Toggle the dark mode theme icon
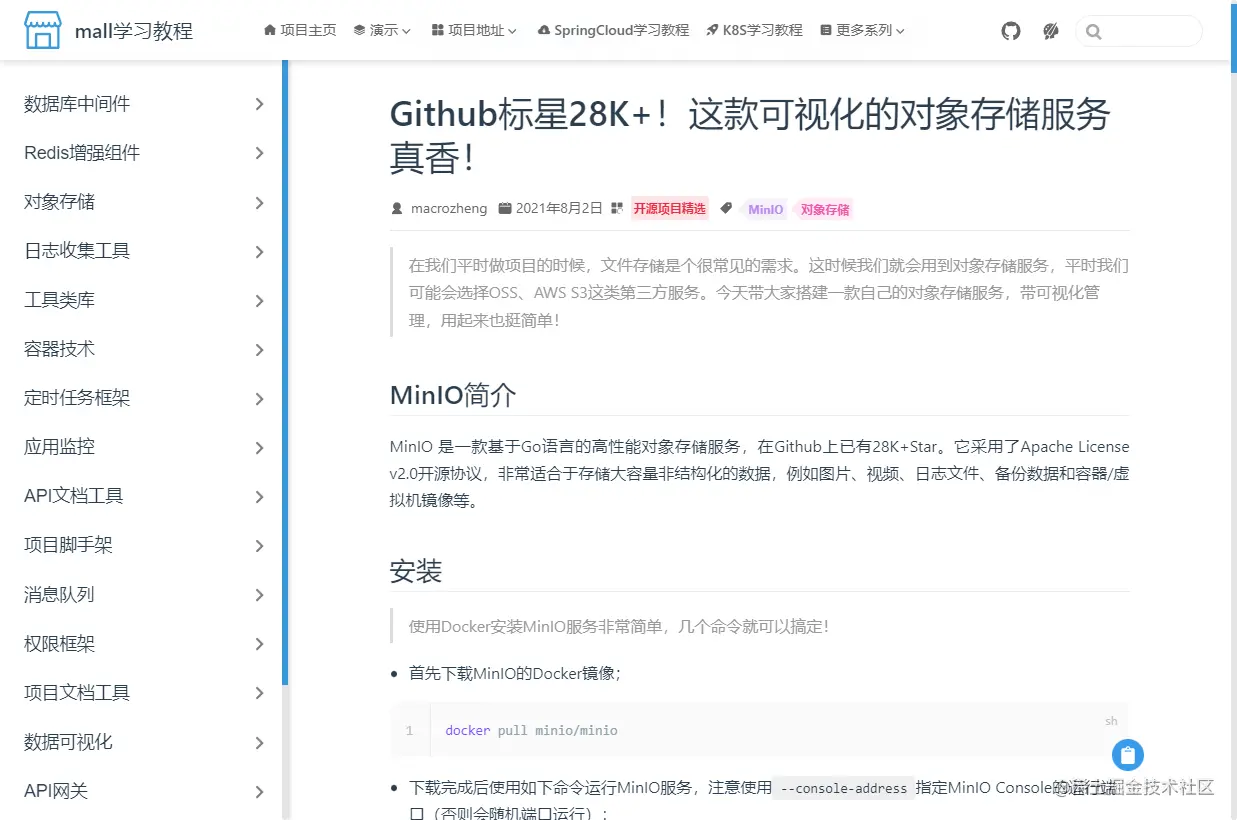Image resolution: width=1237 pixels, height=820 pixels. [x=1050, y=31]
